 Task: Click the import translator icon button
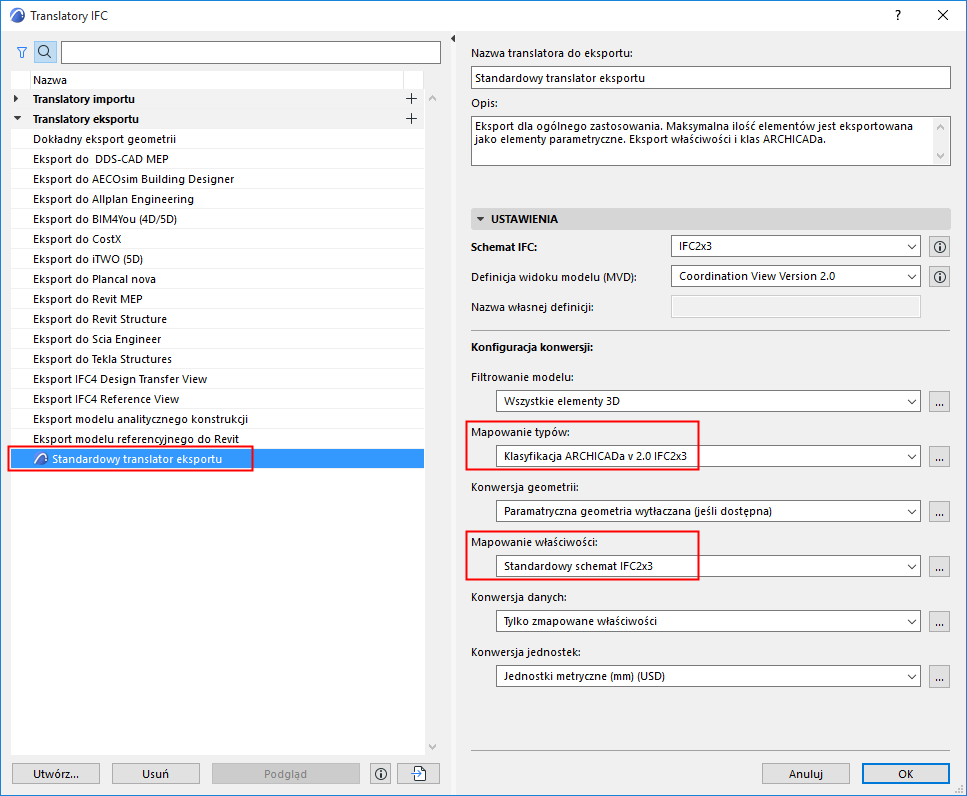click(x=419, y=774)
